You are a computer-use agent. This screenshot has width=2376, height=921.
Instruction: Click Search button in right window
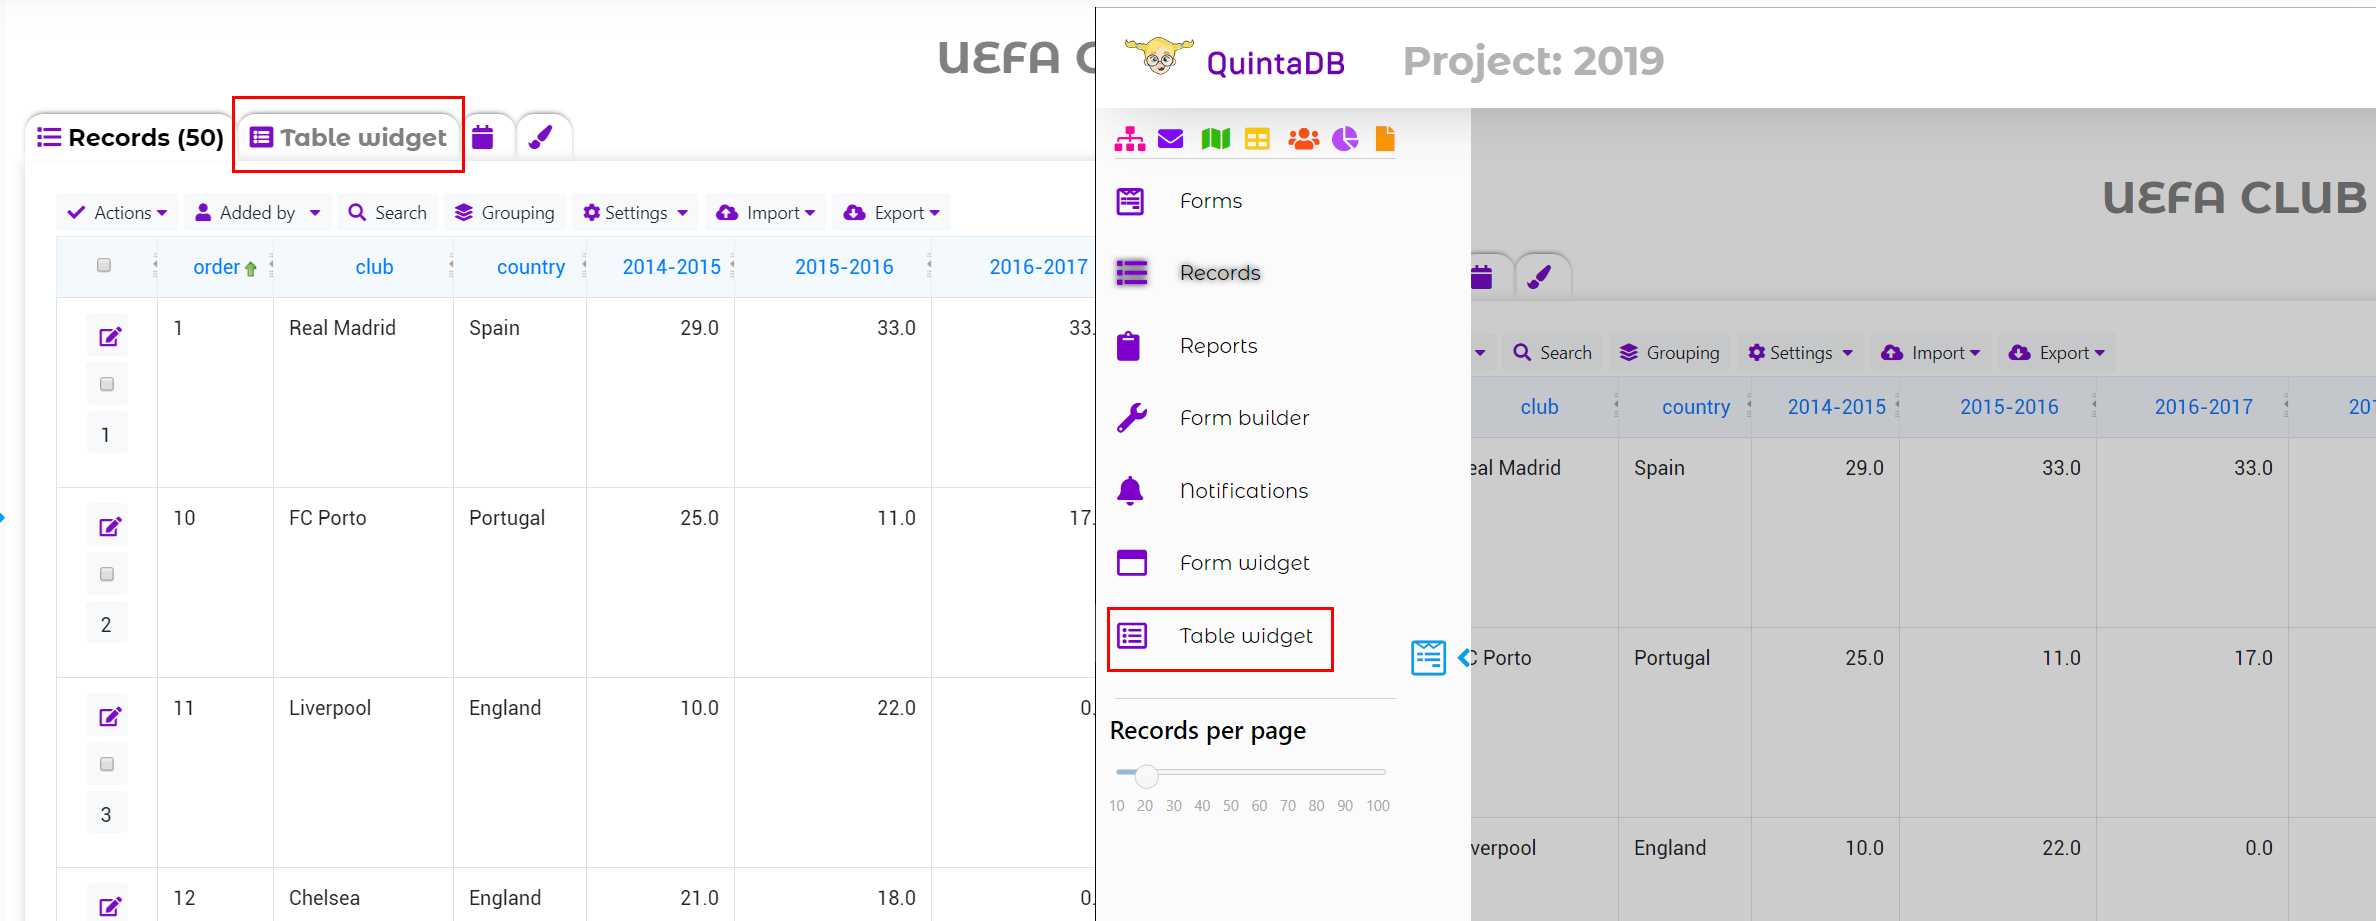click(1553, 352)
